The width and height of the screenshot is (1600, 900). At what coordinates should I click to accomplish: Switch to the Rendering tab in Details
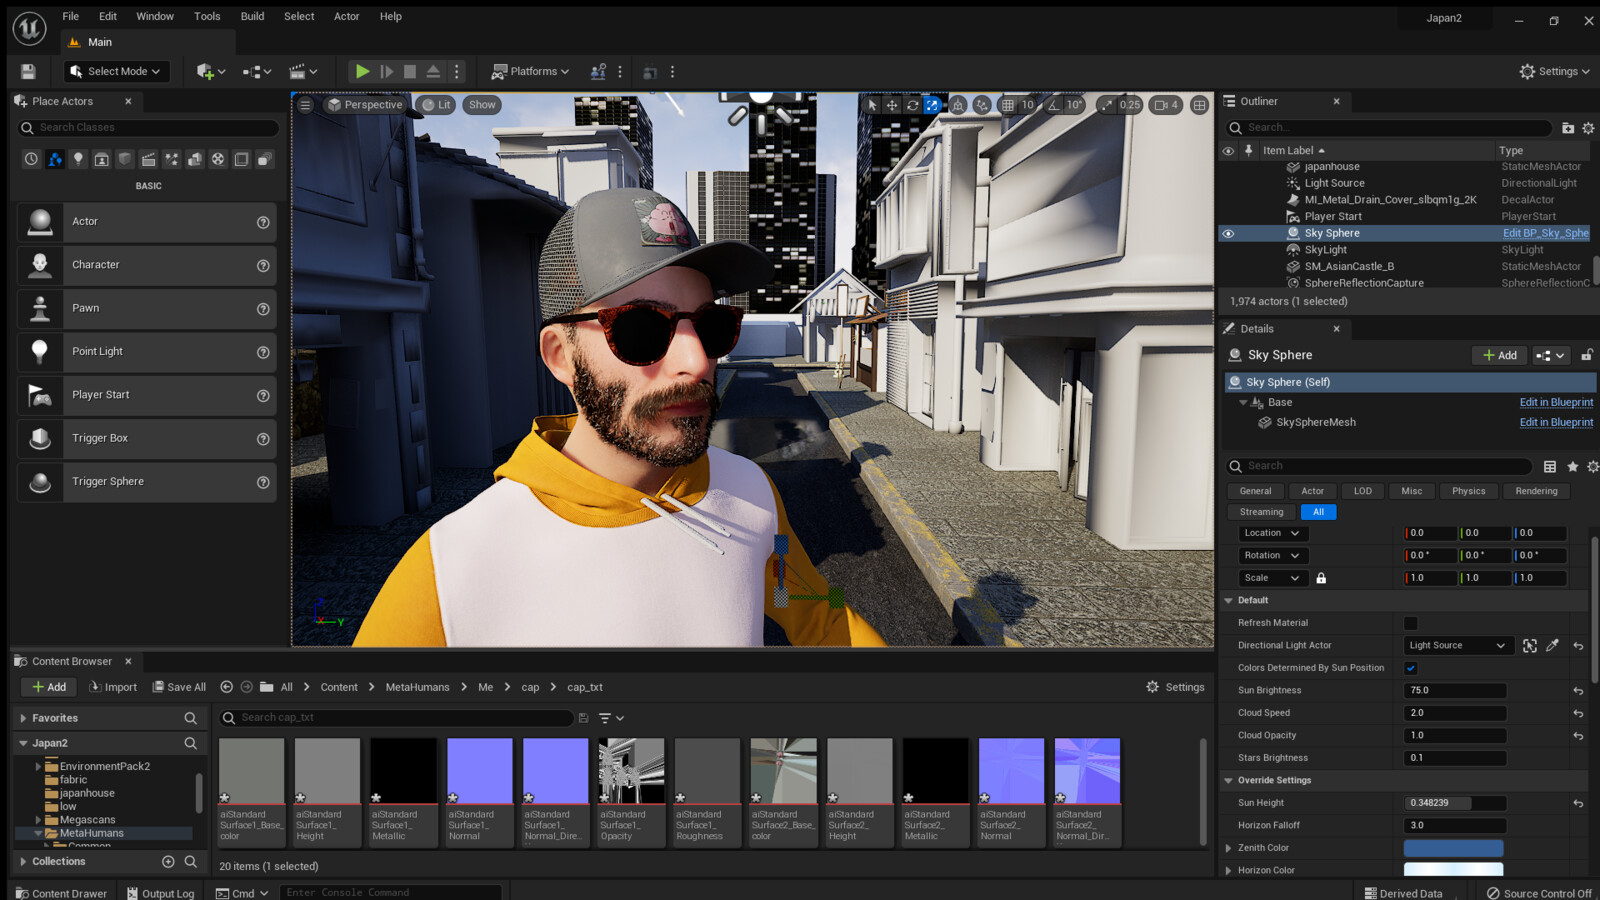point(1535,490)
